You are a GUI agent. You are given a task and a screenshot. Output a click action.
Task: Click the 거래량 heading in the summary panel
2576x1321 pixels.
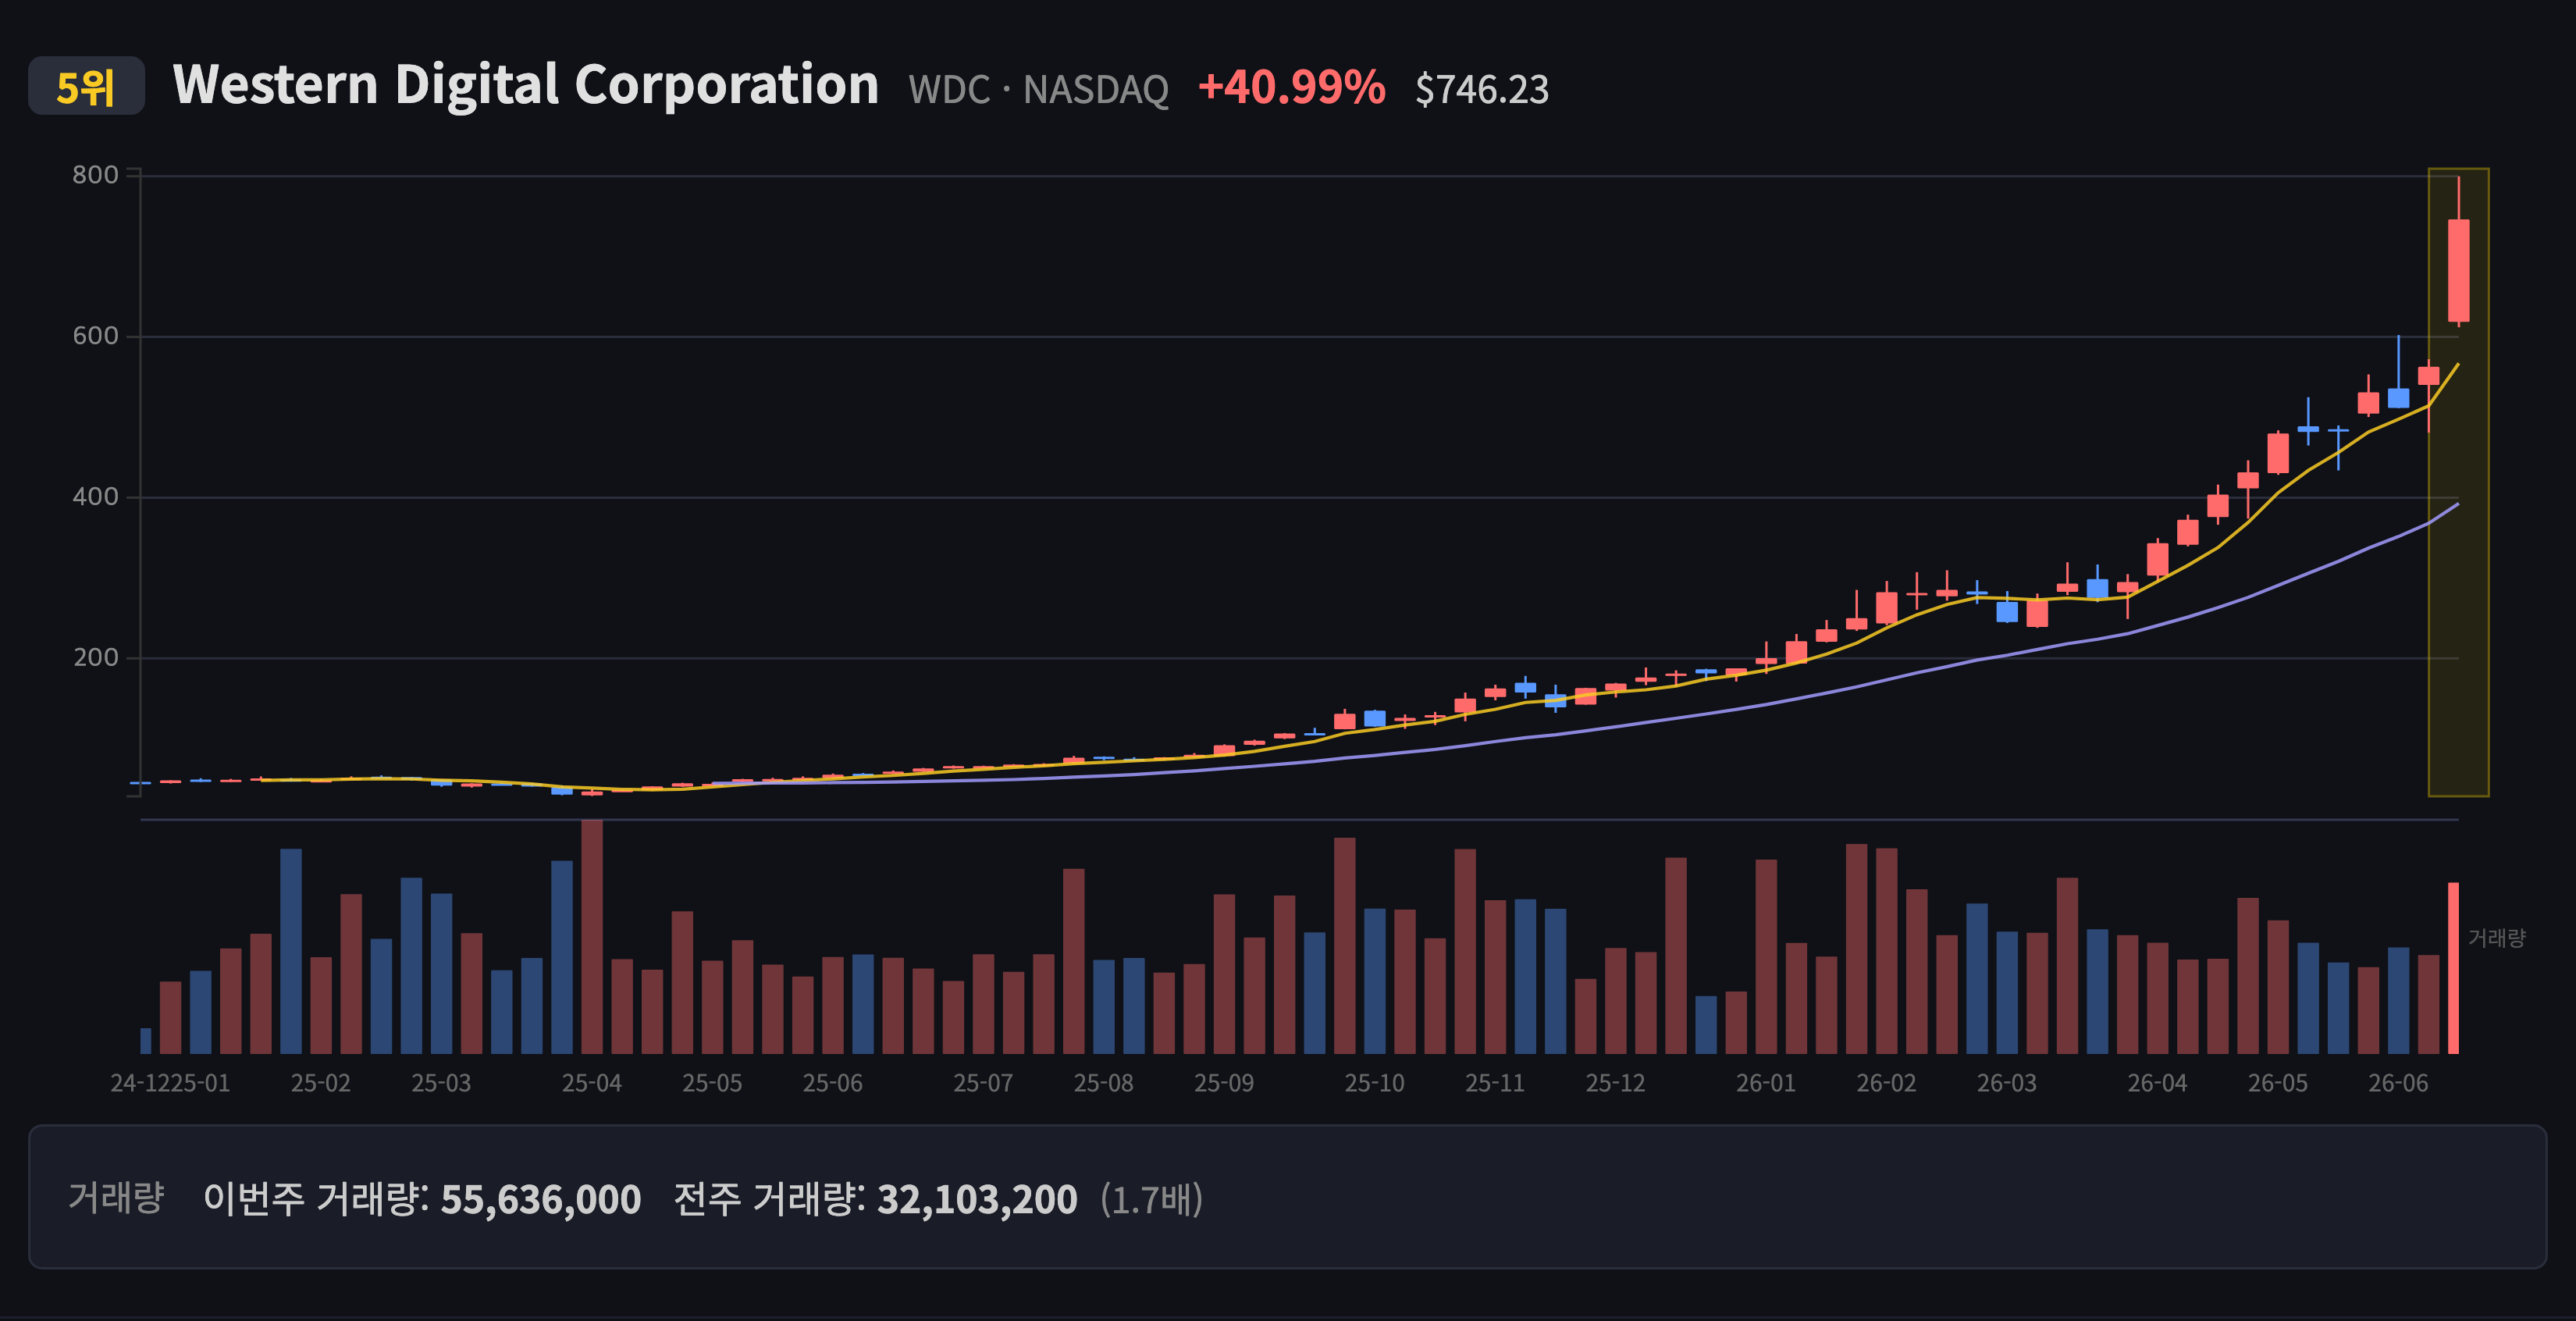pyautogui.click(x=116, y=1197)
